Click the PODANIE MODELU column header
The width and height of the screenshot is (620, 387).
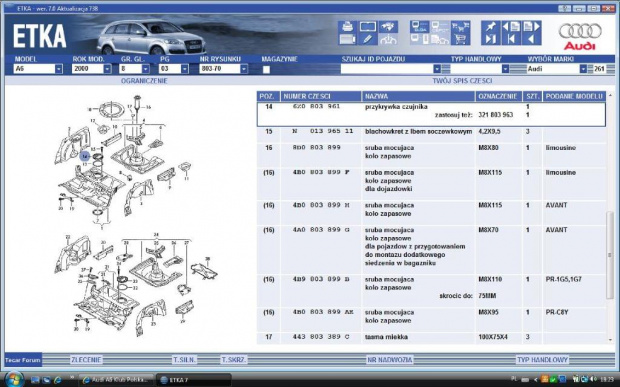(x=574, y=96)
